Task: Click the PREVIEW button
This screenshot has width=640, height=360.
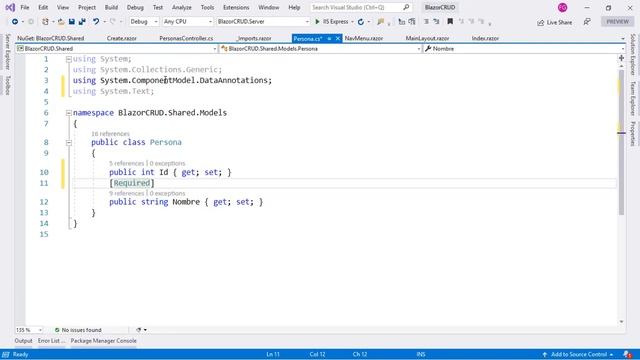Action: click(617, 22)
